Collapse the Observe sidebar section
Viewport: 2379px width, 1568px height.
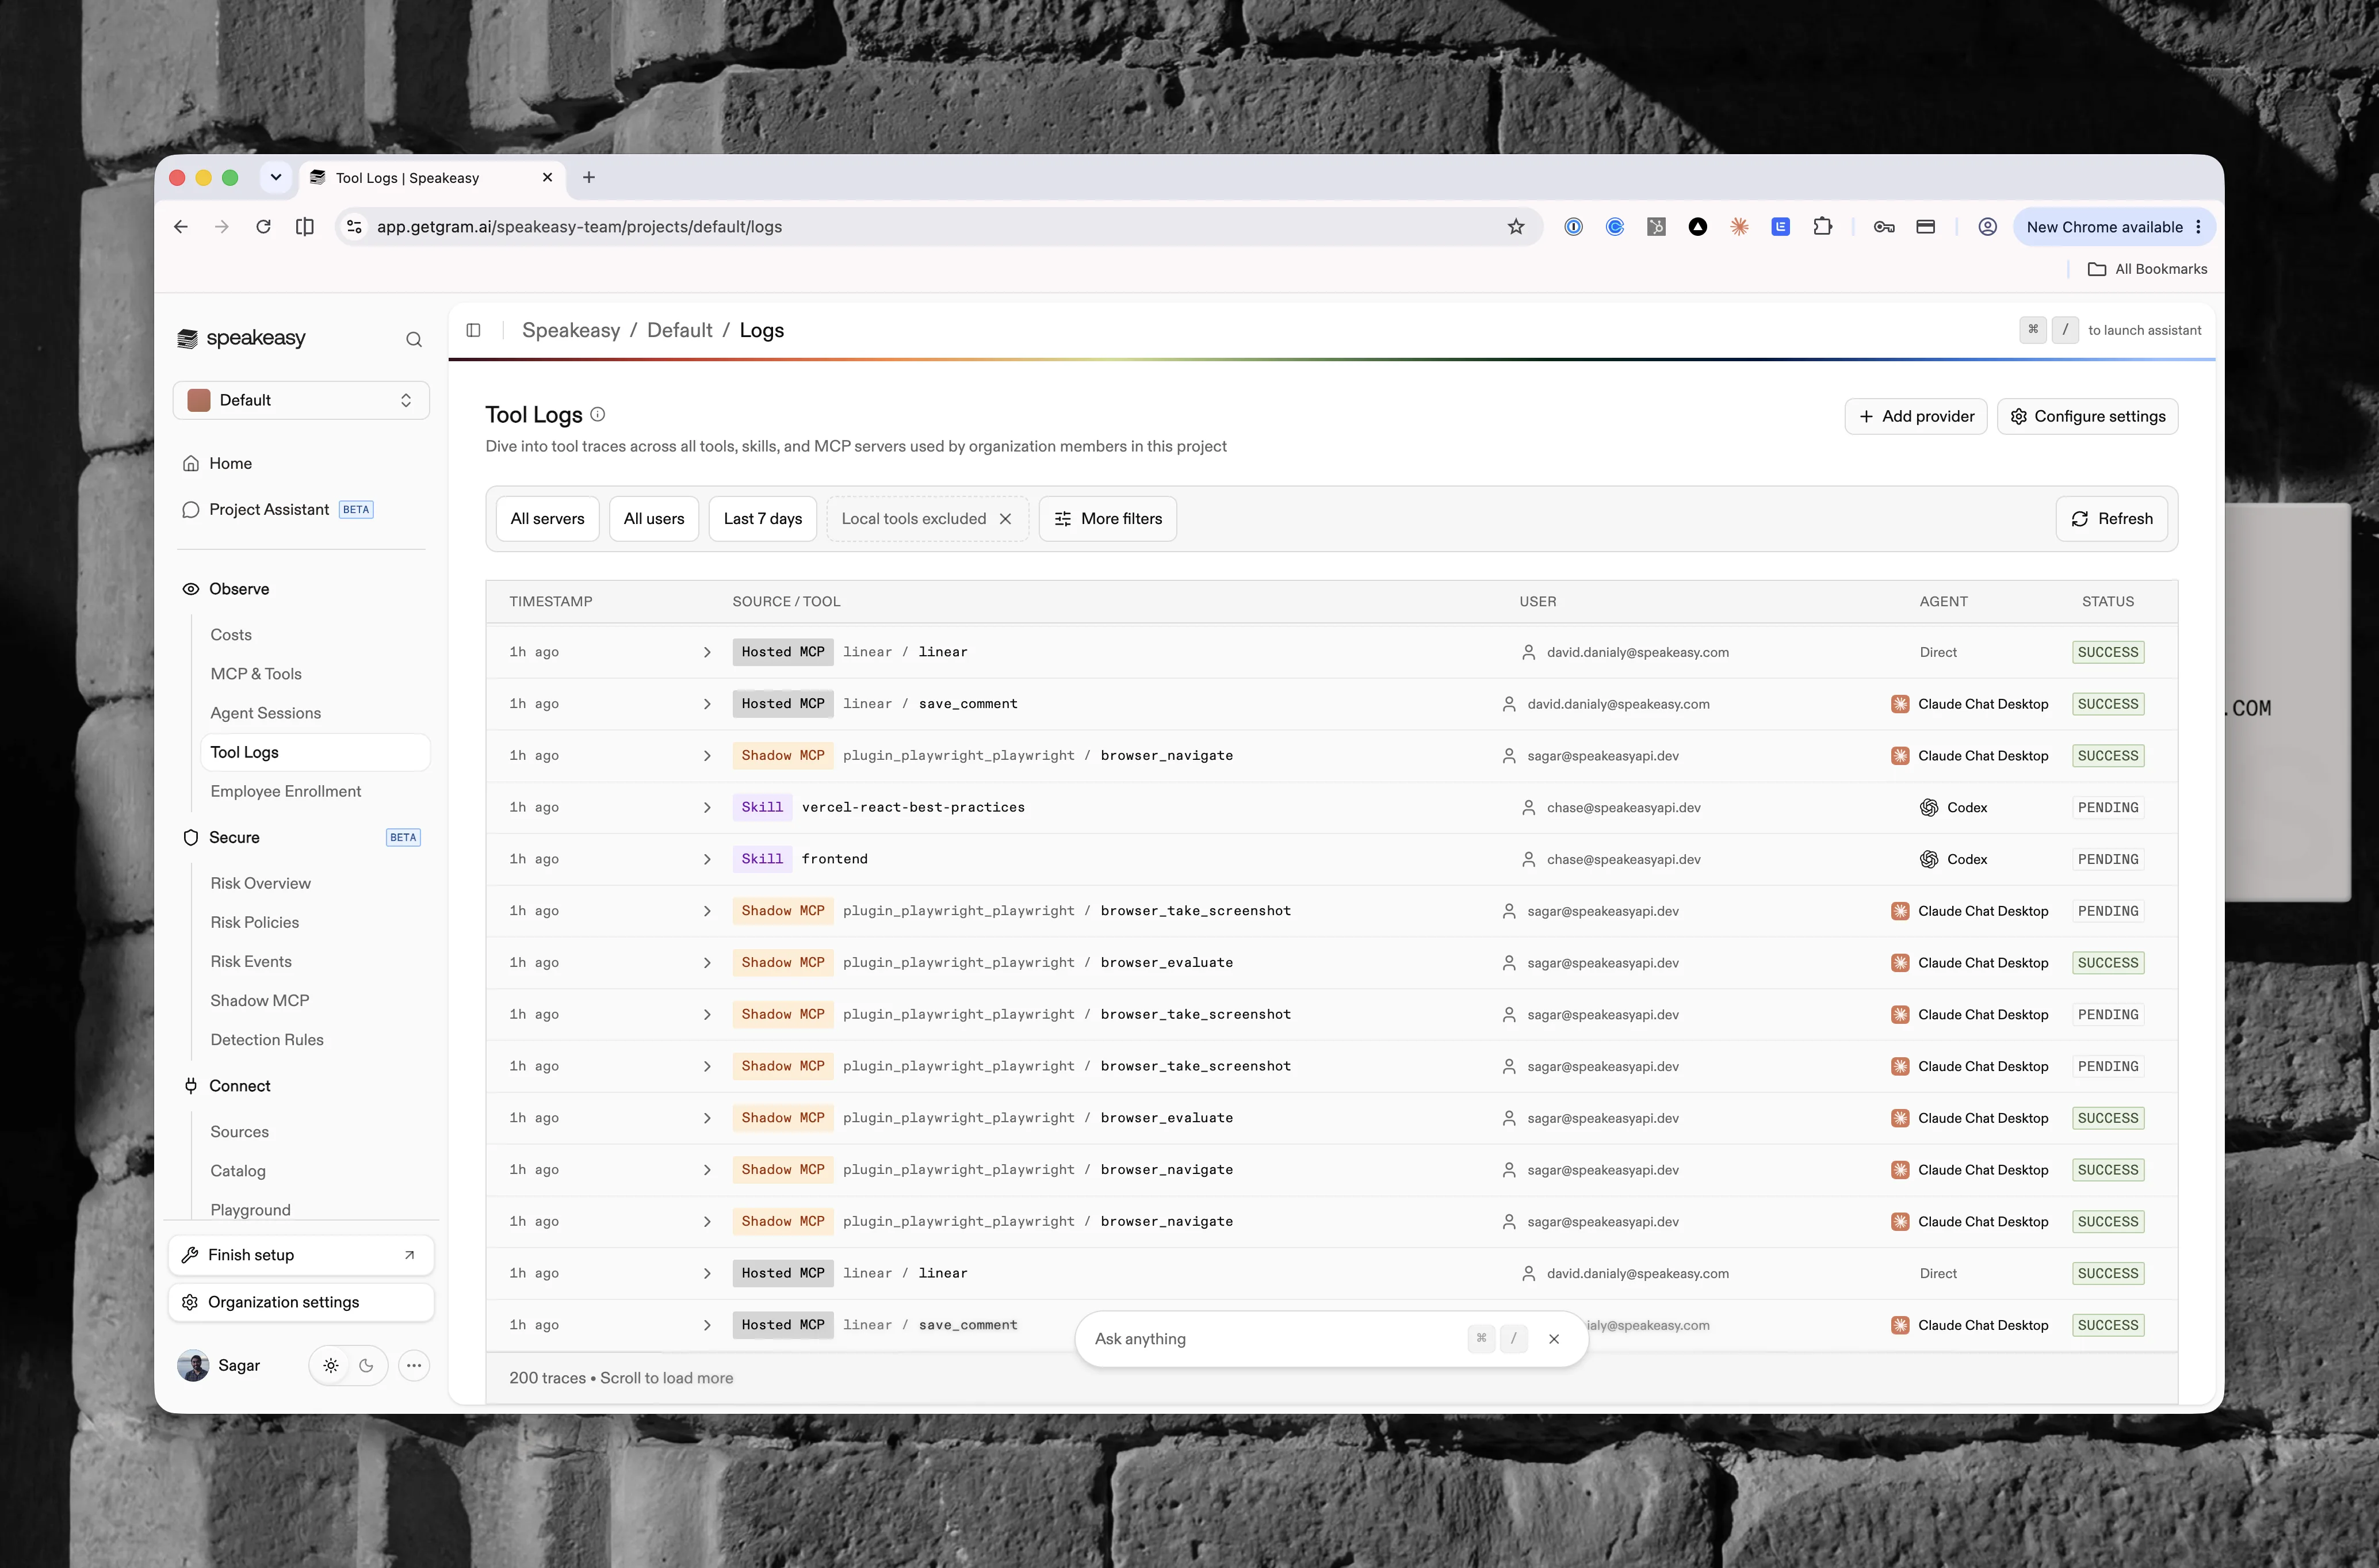[239, 589]
